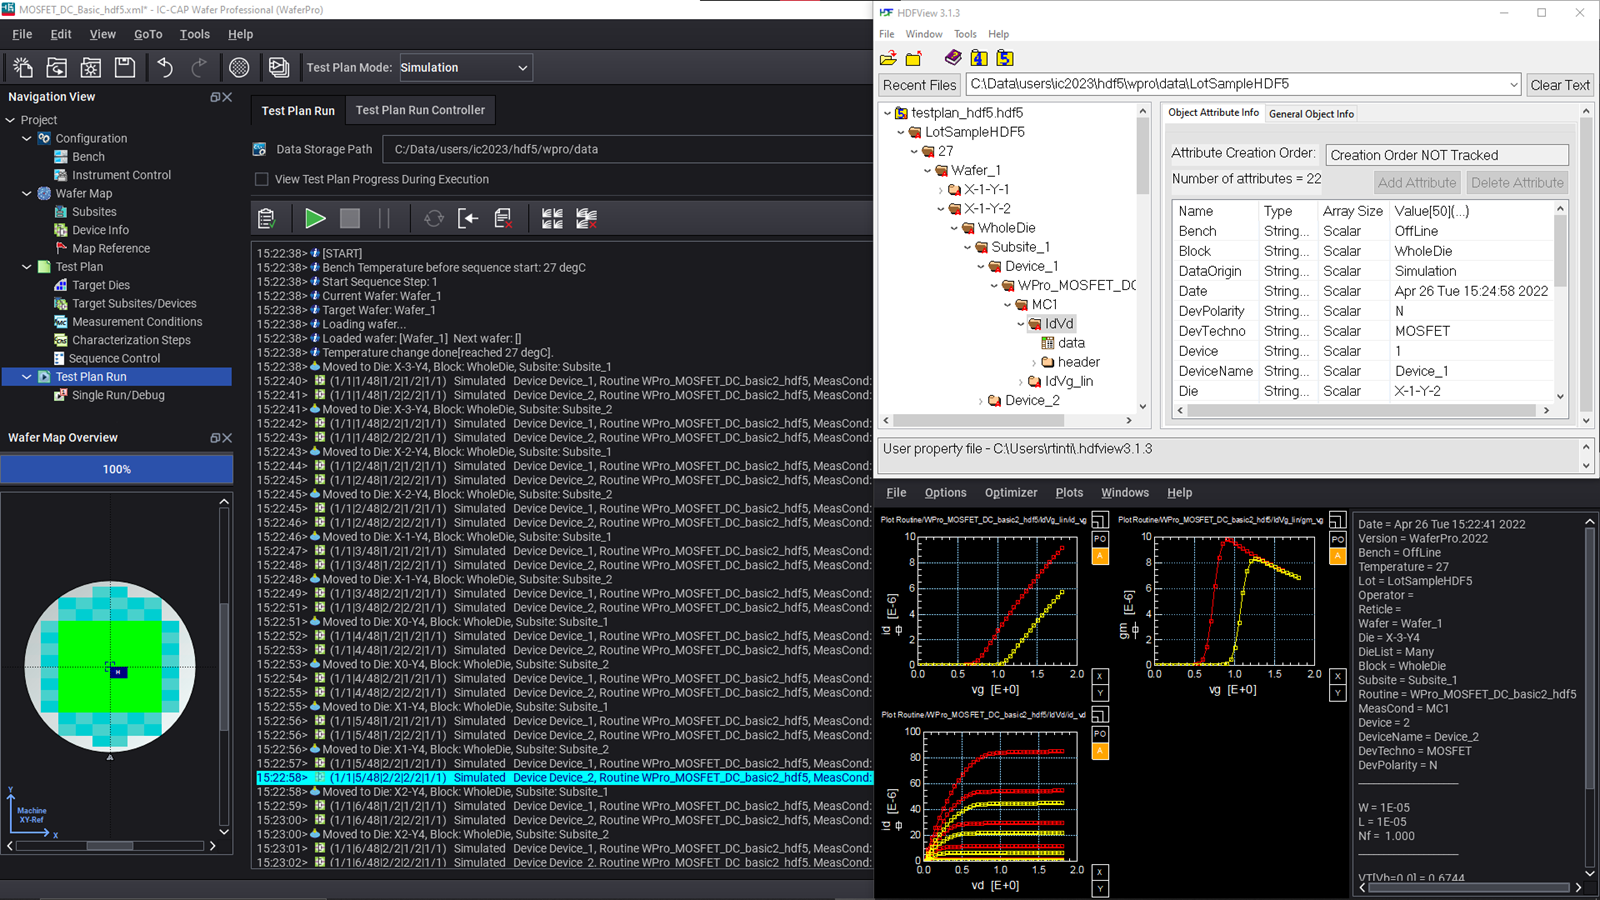The height and width of the screenshot is (900, 1600).
Task: Expand the Device_2 node in HDFView tree
Action: coord(981,401)
